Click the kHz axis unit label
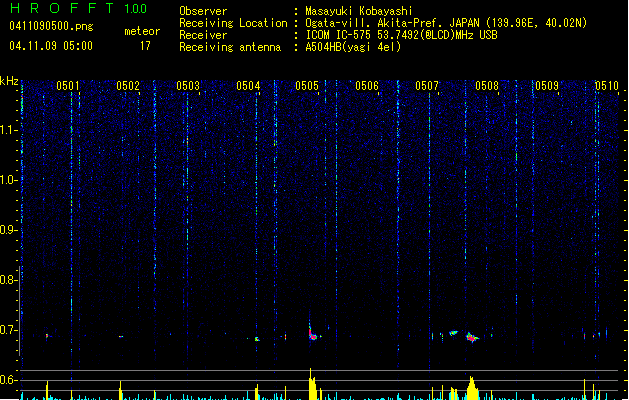Screen dimensions: 629x400 tap(9, 81)
